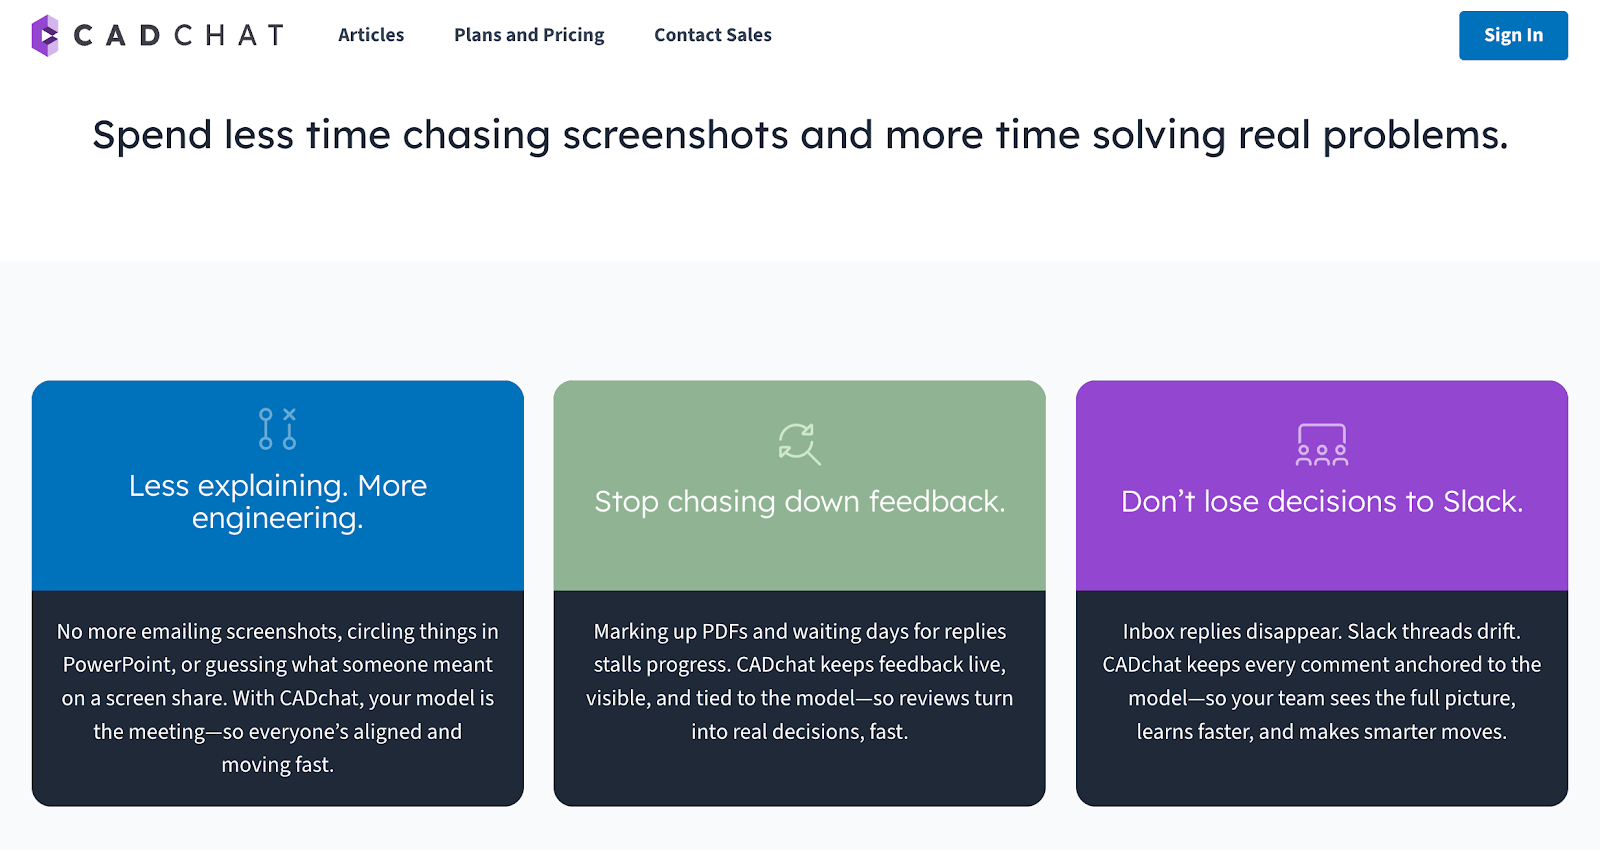
Task: Click the paragraph about Slack threads drifting
Action: pos(1322,681)
